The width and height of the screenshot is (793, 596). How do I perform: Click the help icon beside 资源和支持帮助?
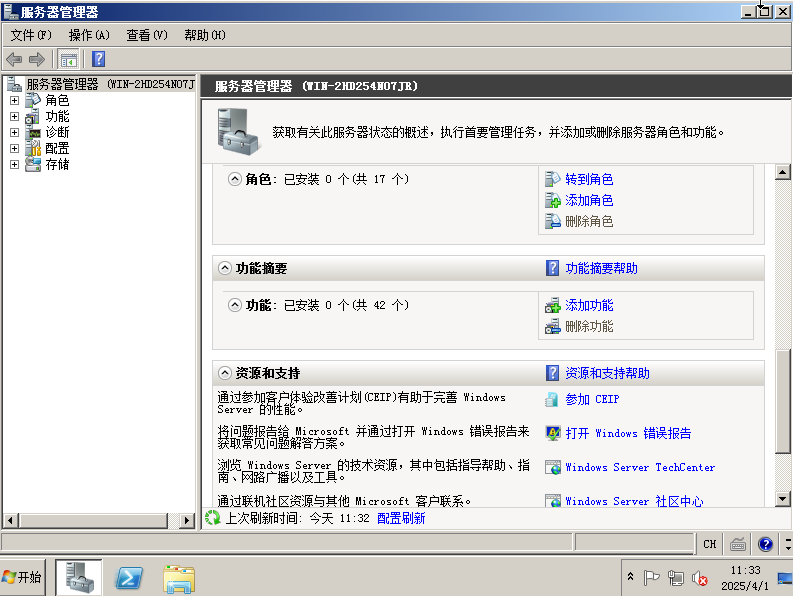point(552,373)
